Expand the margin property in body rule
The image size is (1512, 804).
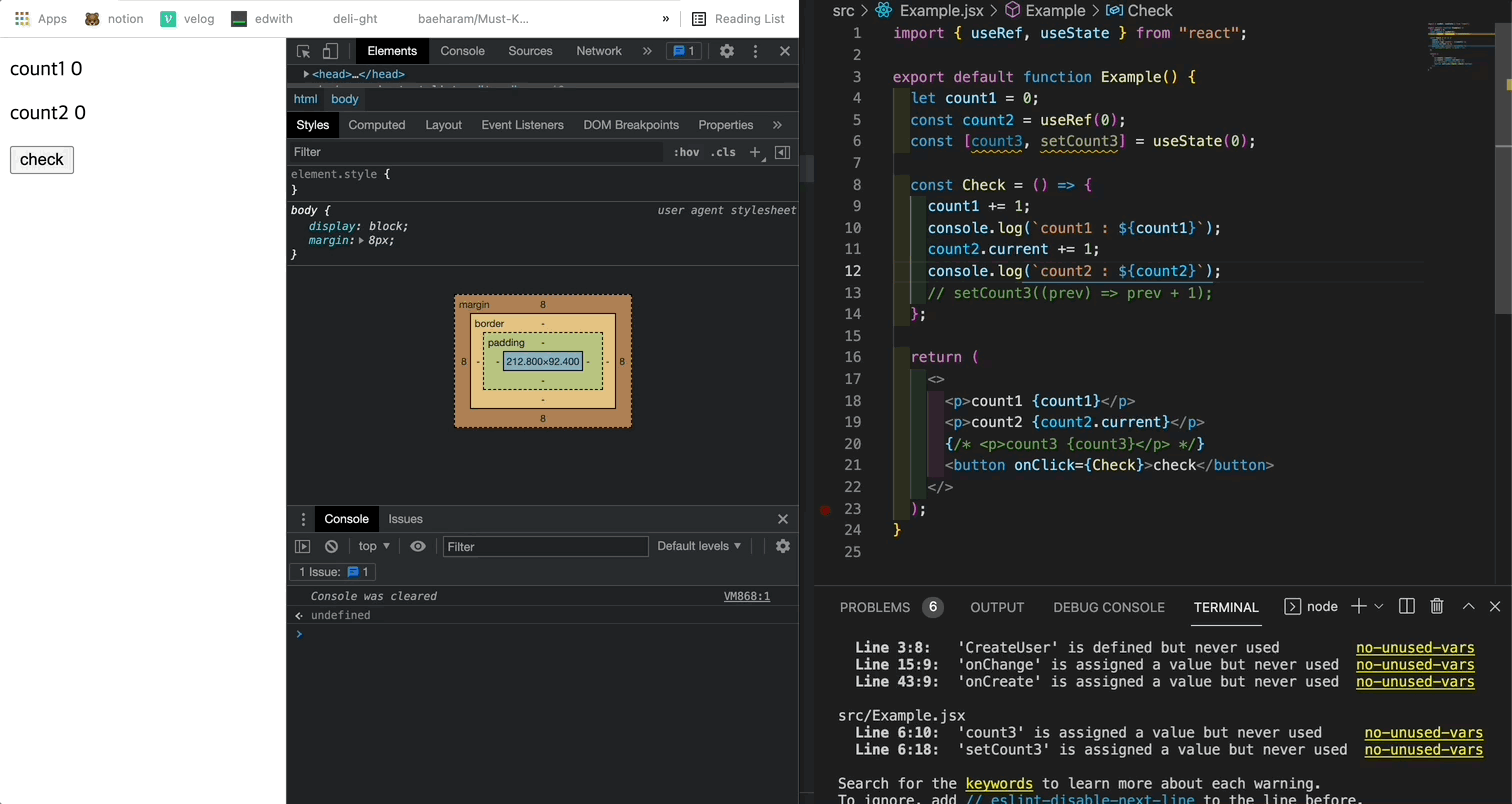click(x=361, y=241)
